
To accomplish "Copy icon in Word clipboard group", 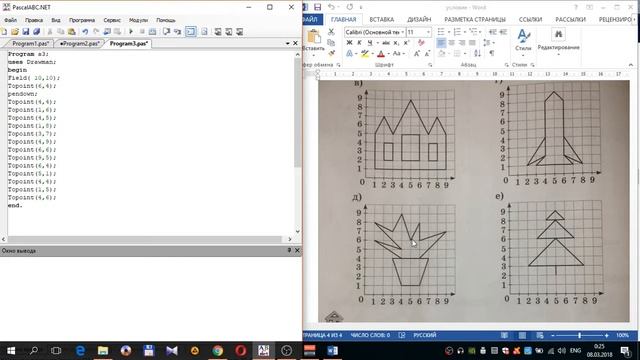I will (331, 42).
